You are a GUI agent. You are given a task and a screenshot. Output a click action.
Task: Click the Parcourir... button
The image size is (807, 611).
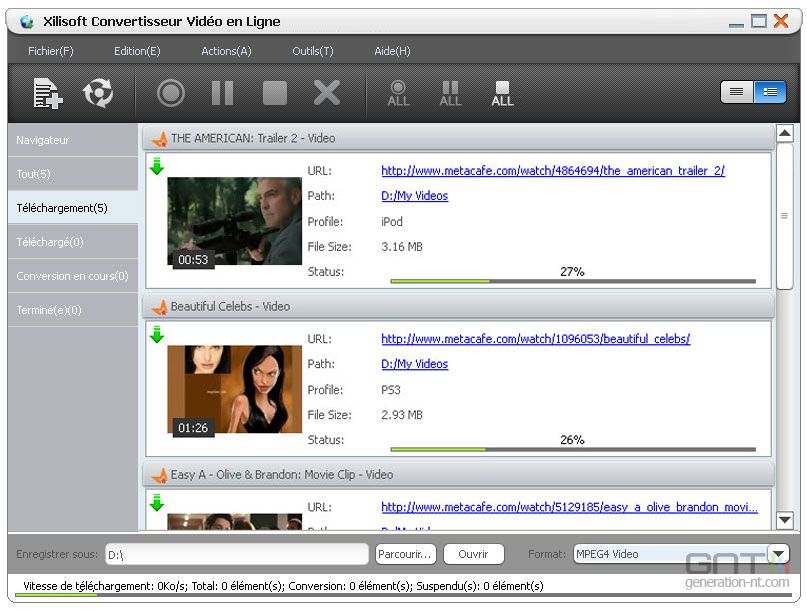pyautogui.click(x=405, y=554)
